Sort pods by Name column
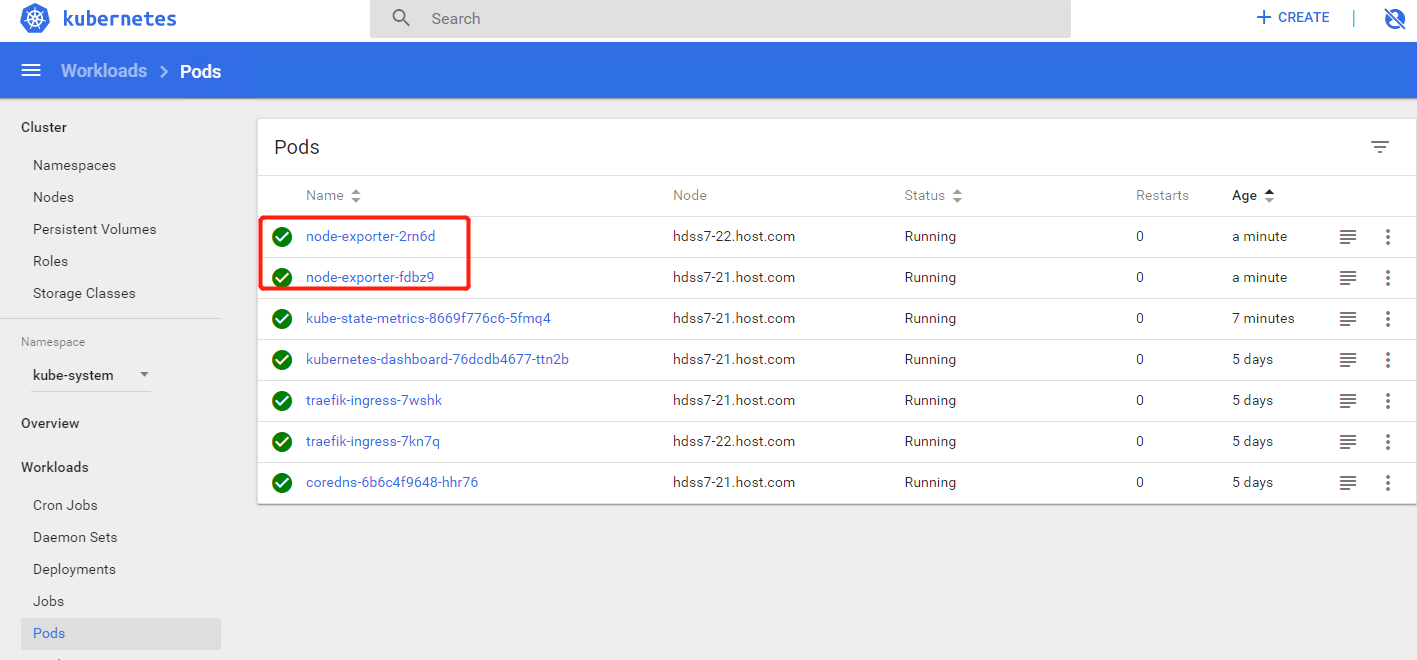 (x=333, y=195)
